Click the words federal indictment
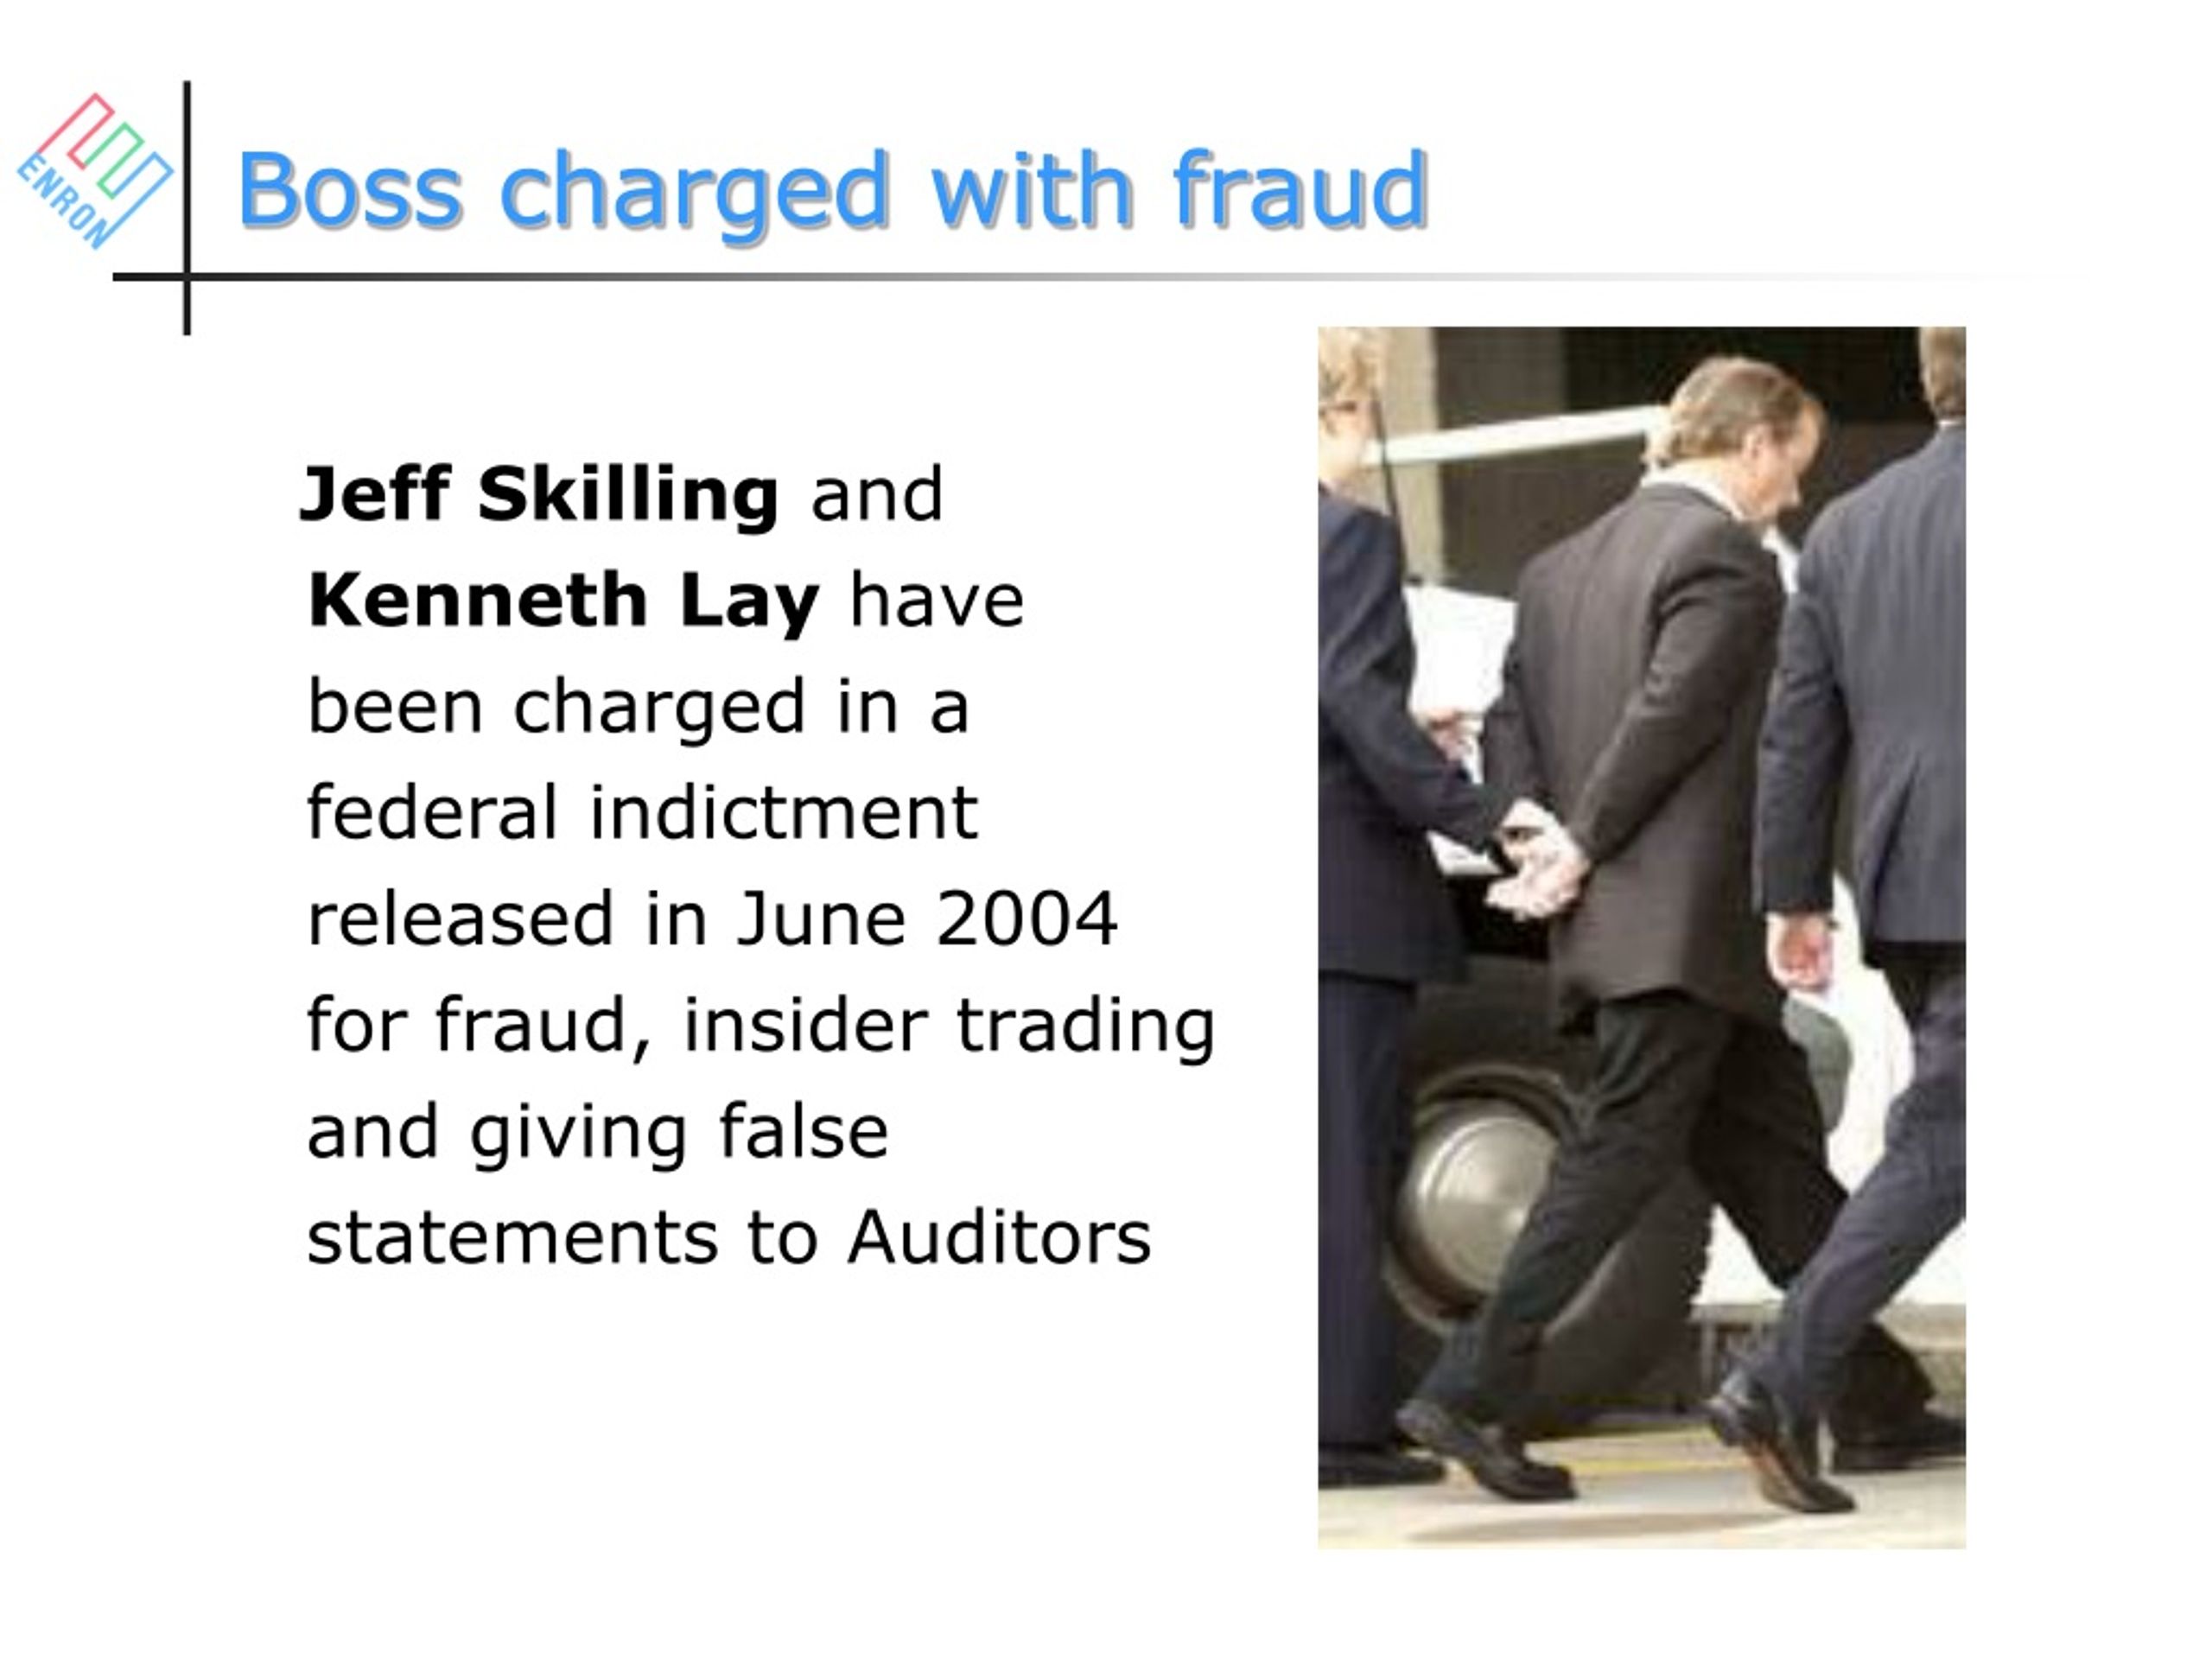 pyautogui.click(x=642, y=812)
